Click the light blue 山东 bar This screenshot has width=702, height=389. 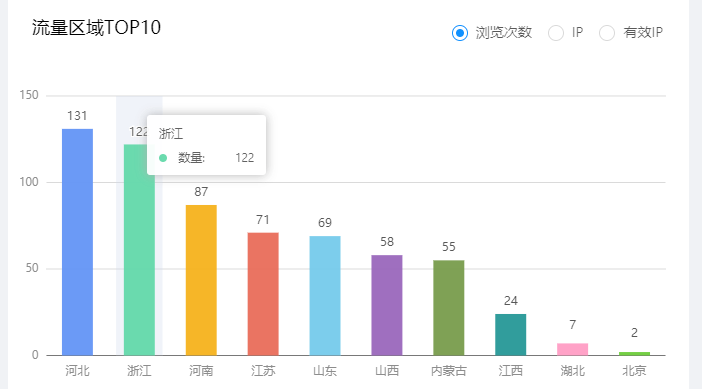325,295
